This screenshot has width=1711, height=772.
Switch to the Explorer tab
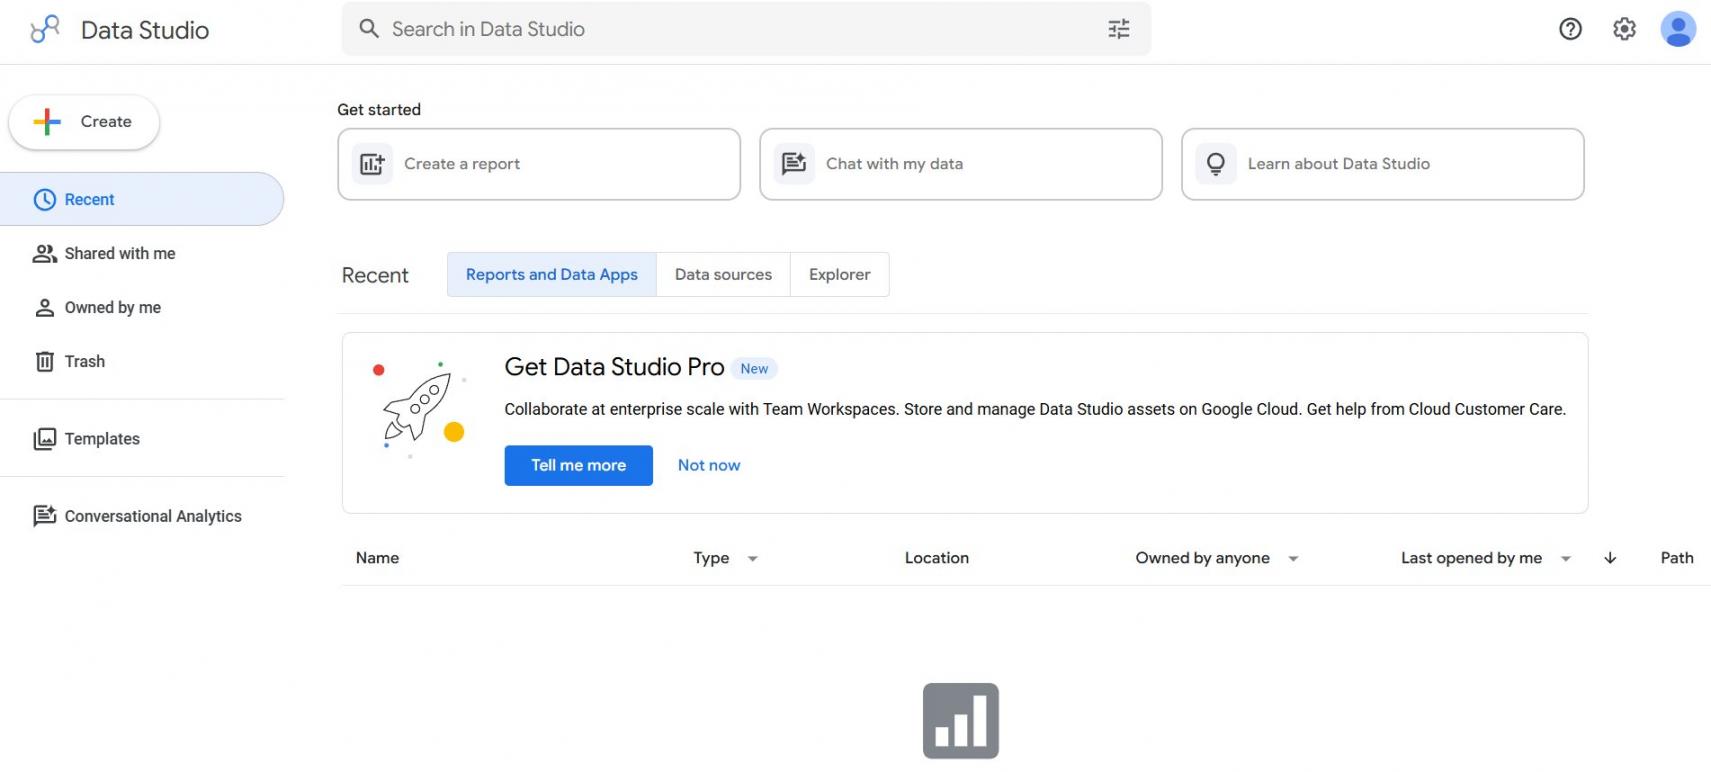(x=839, y=274)
